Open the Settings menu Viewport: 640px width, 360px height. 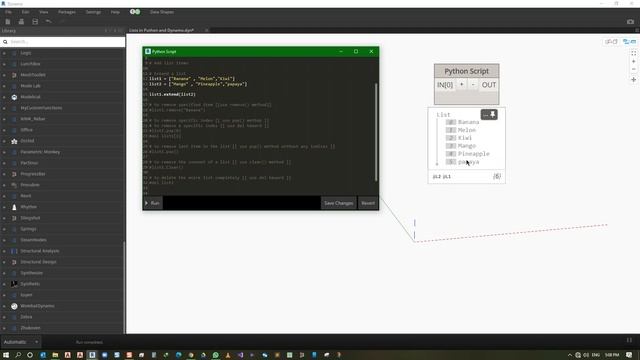coord(93,12)
